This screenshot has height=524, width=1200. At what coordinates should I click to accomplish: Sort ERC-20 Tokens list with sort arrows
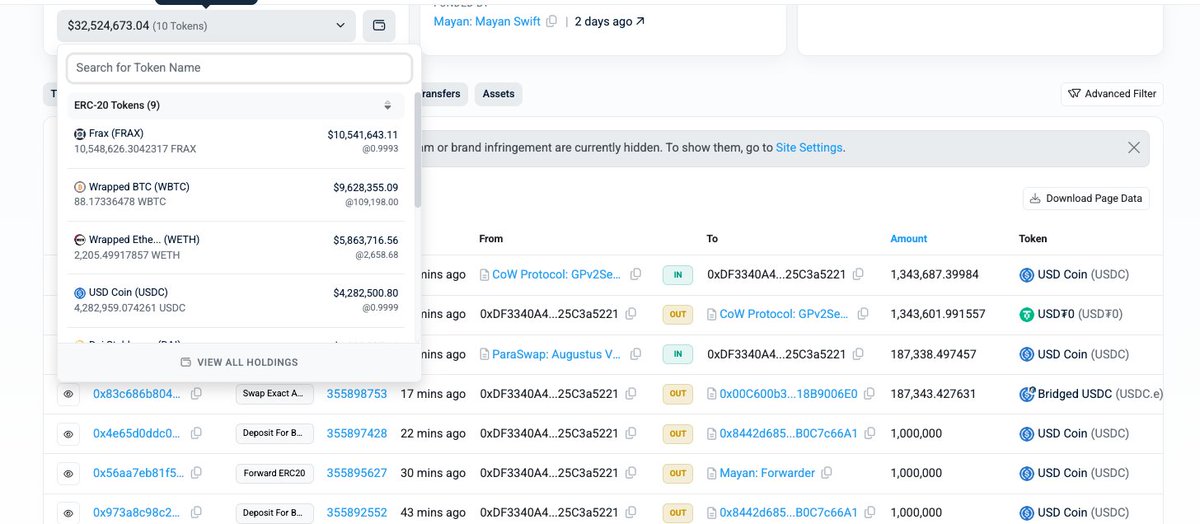tap(388, 105)
